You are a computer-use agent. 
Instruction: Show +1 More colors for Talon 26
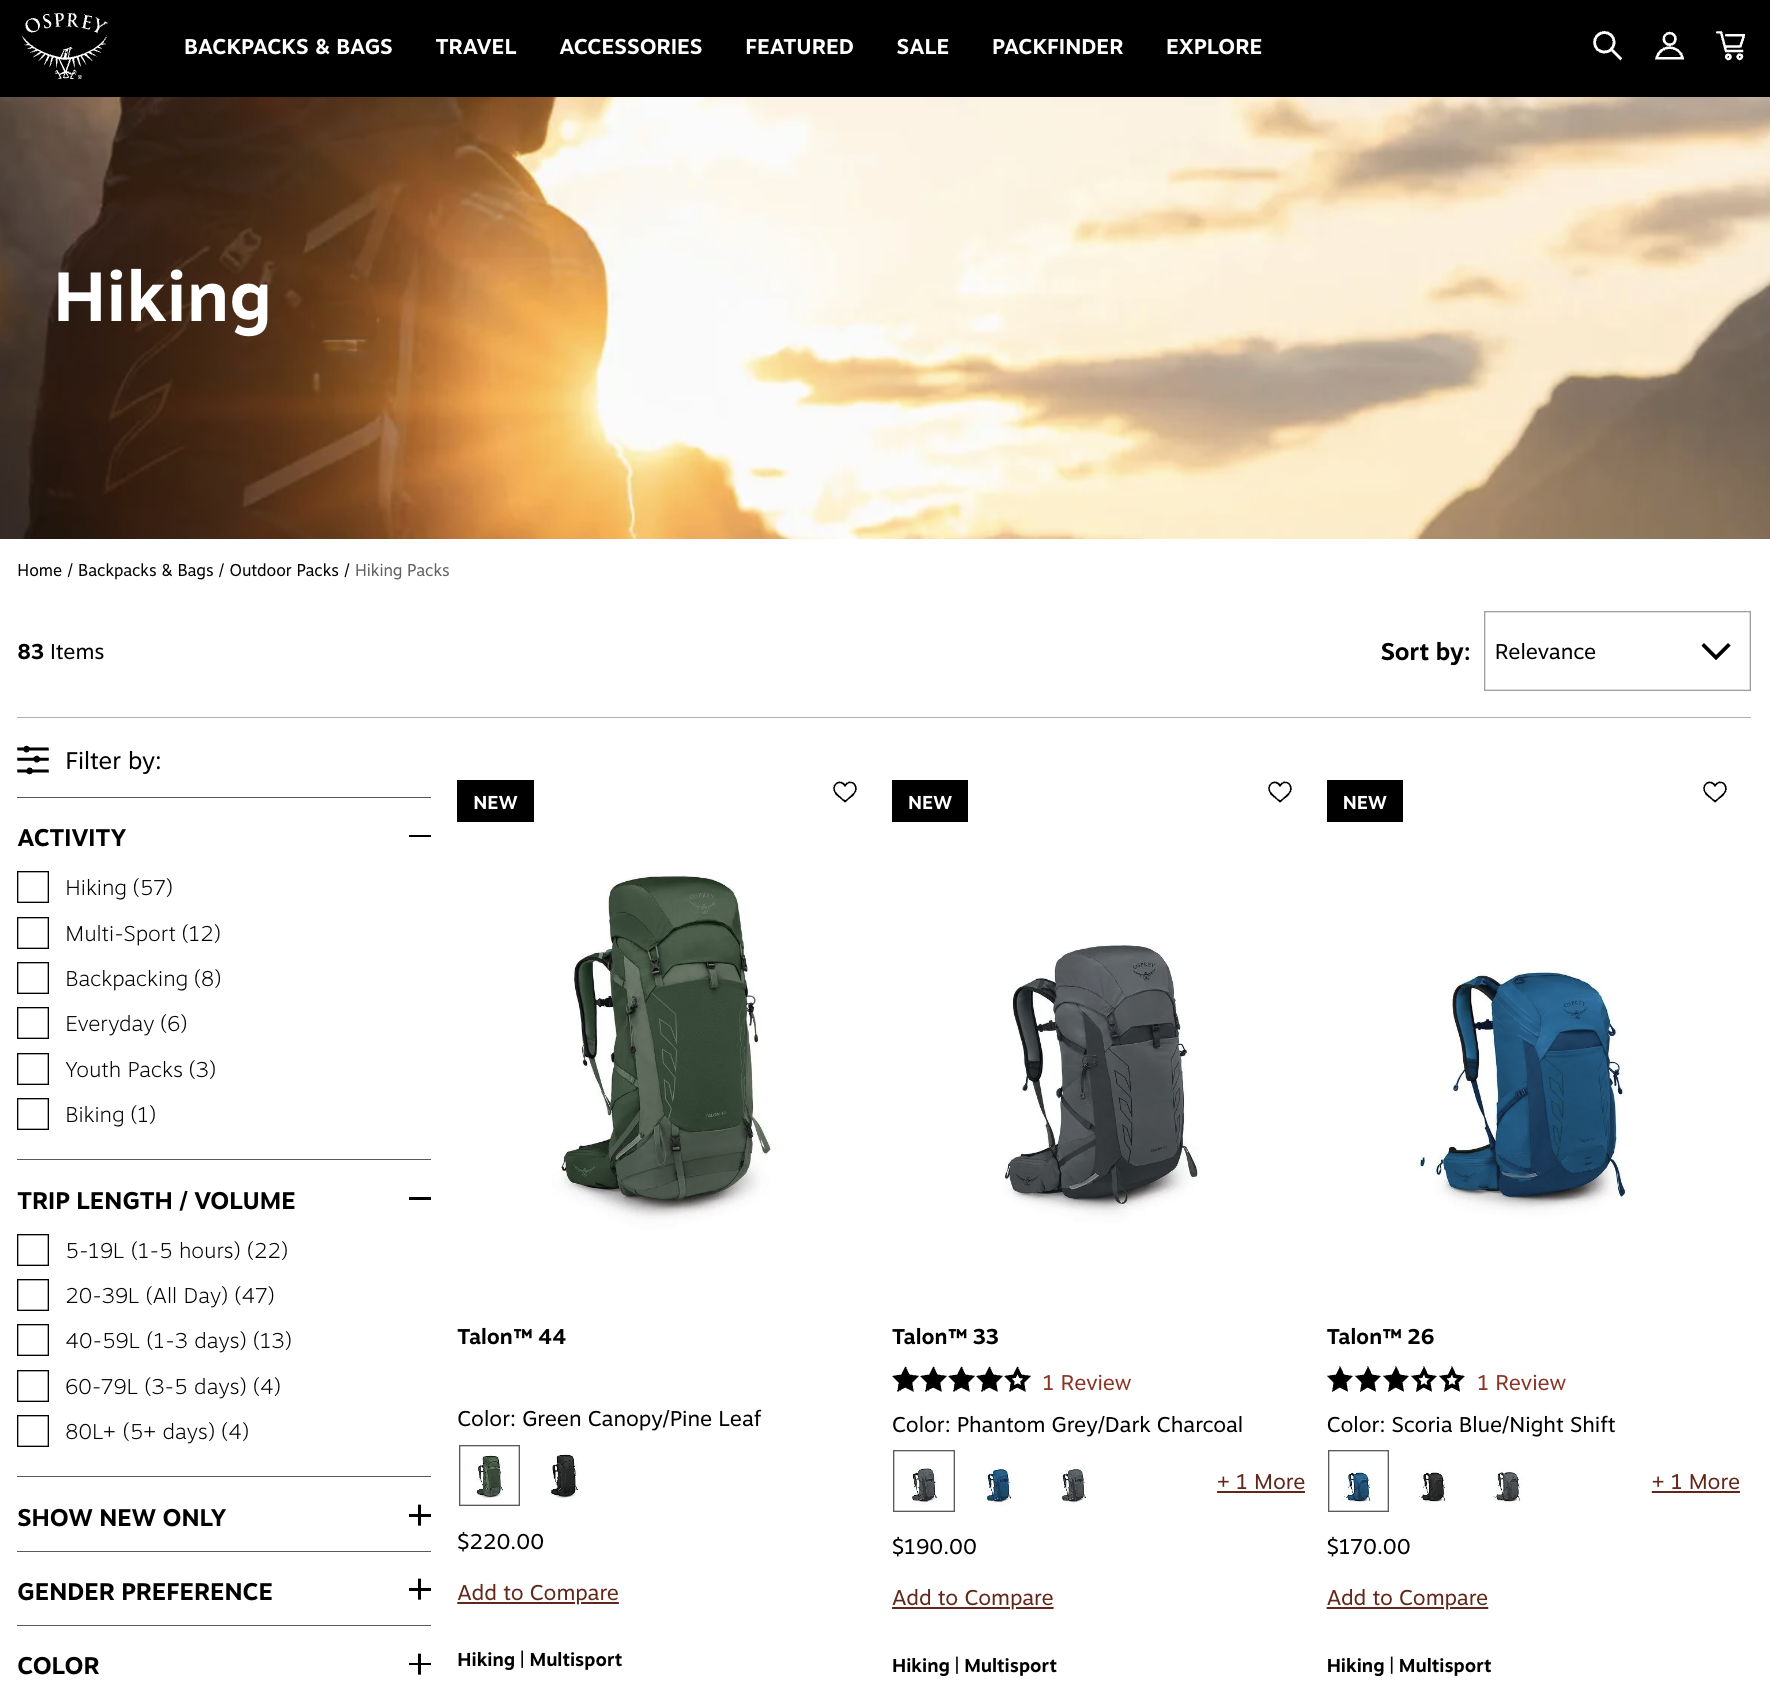pos(1696,1481)
